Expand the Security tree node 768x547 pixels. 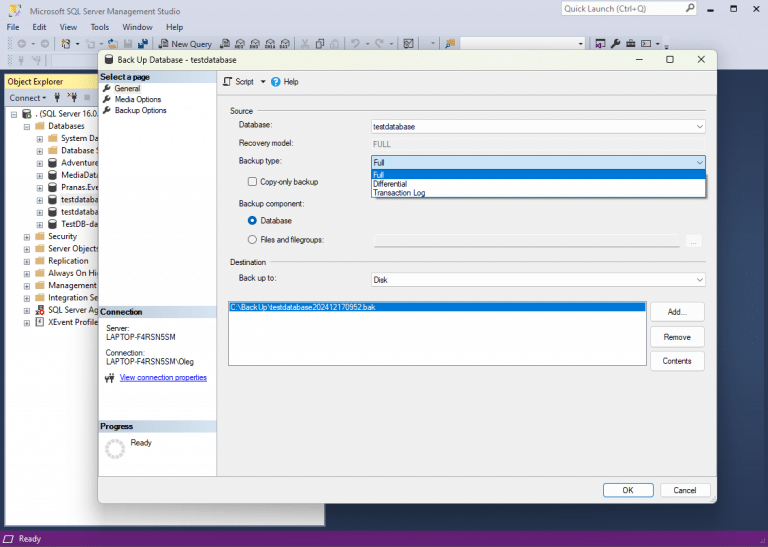27,237
